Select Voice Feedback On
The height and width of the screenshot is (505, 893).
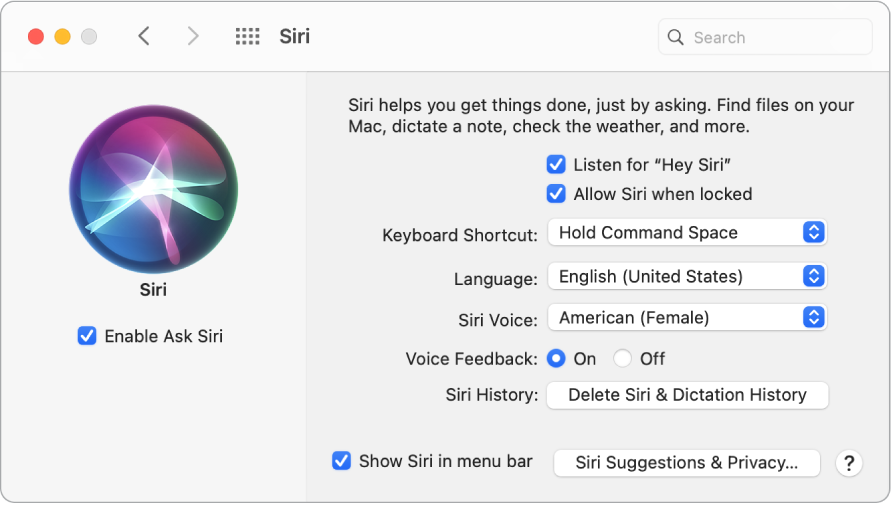pos(556,359)
